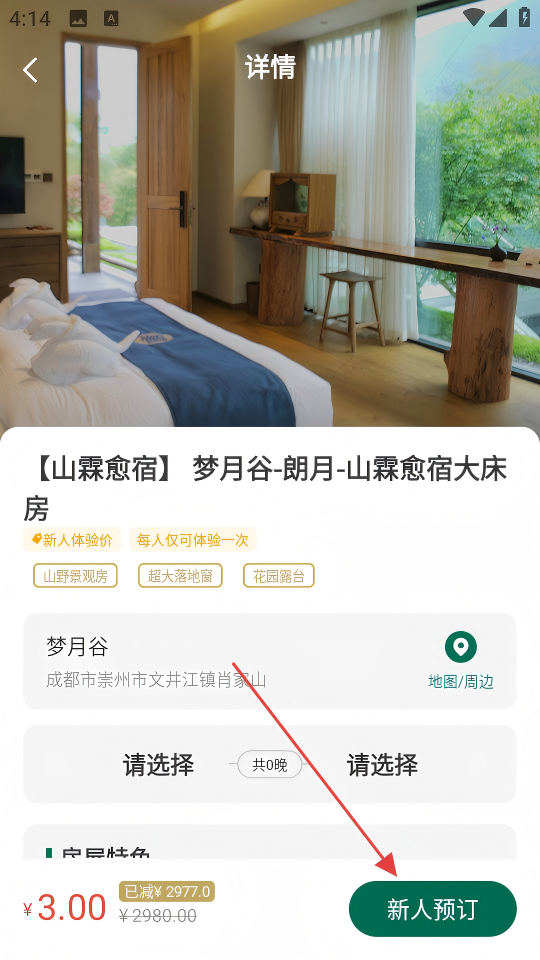Tap the 共0晚 nights indicator

(270, 765)
